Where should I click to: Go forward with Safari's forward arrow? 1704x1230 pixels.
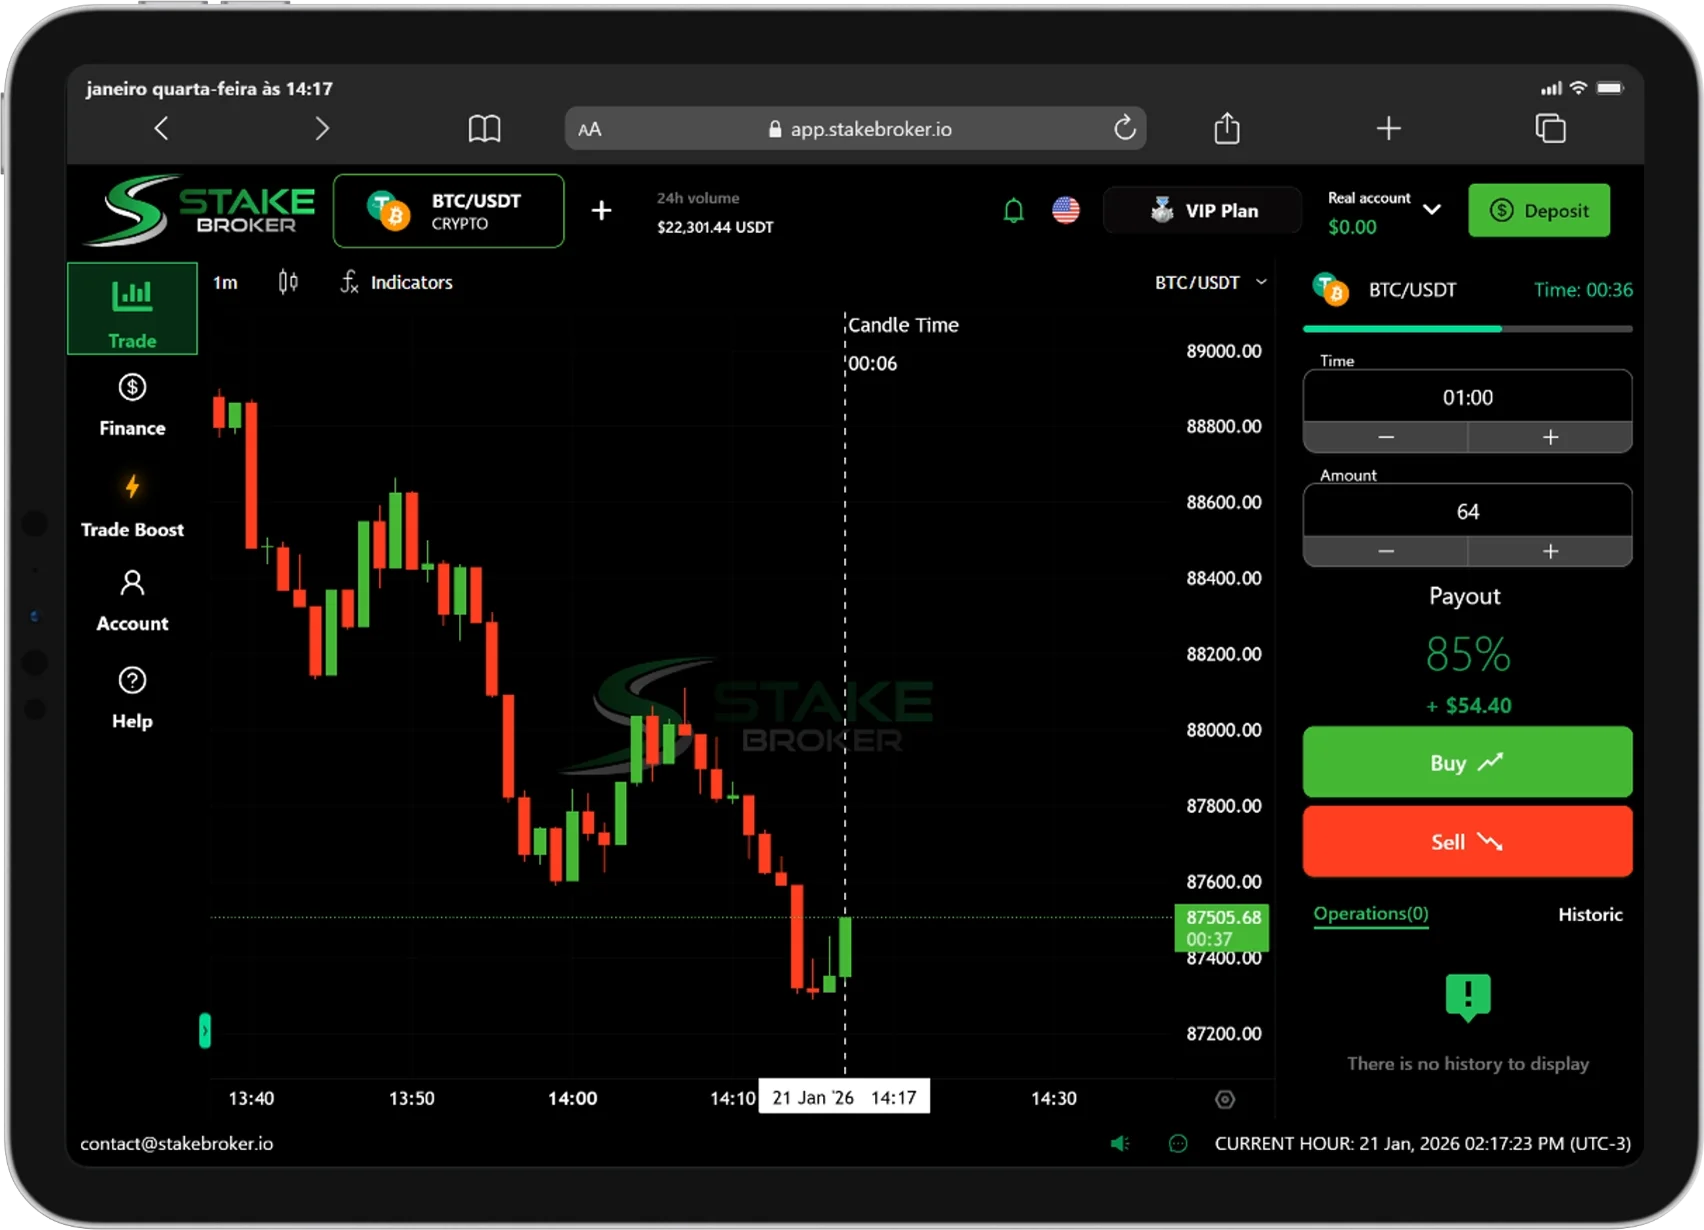(x=321, y=128)
